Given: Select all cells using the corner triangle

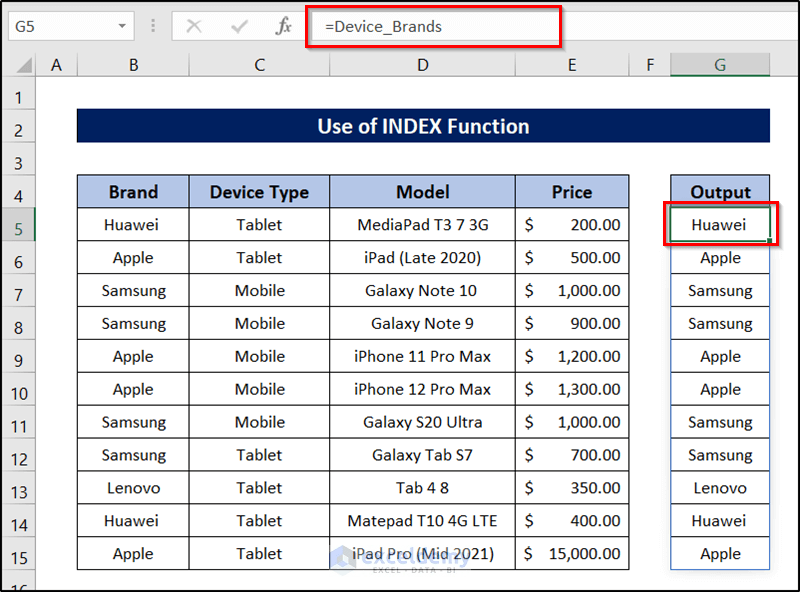Looking at the screenshot, I should [22, 63].
